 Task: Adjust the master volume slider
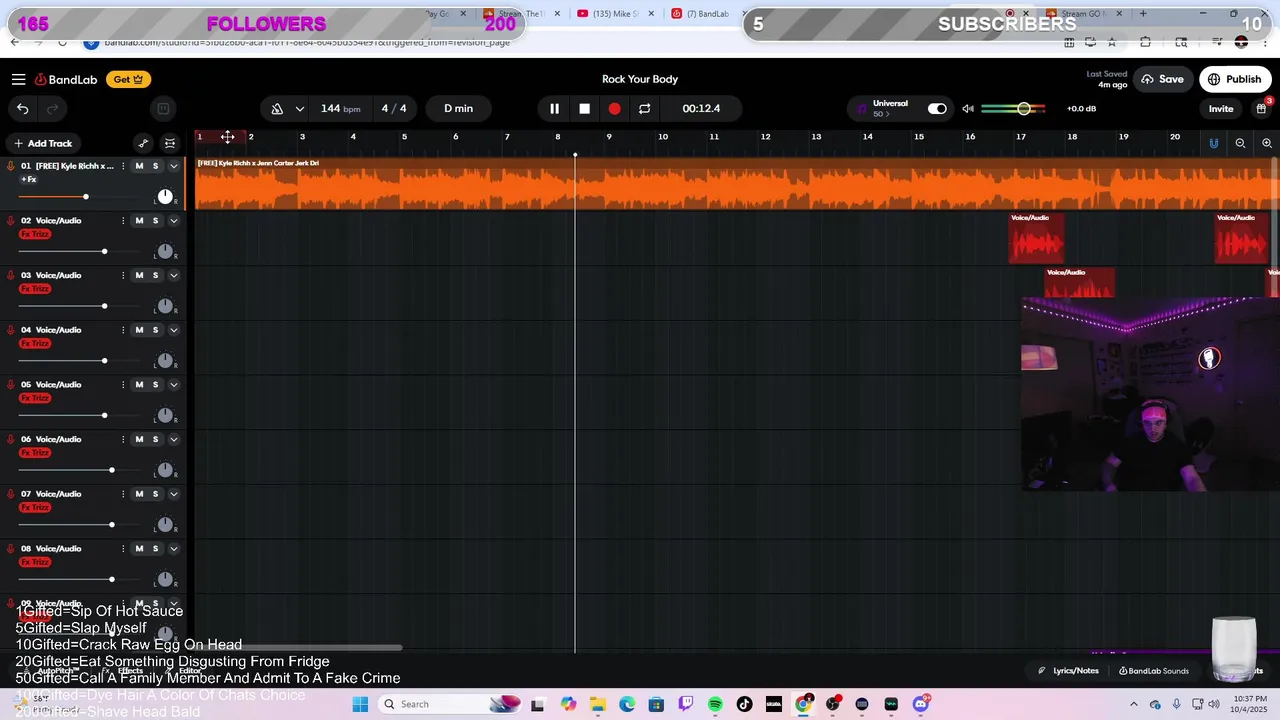(x=1013, y=108)
